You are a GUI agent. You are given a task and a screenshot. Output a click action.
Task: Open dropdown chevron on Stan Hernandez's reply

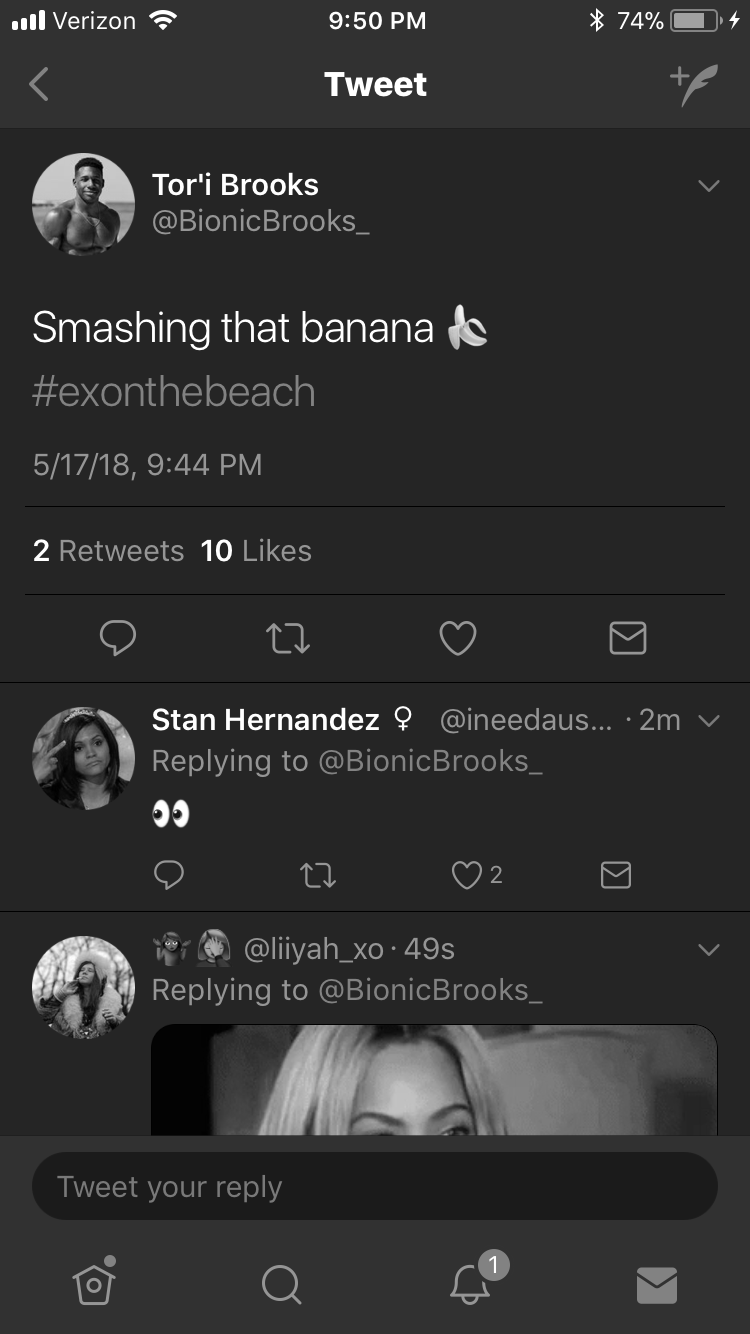point(709,721)
